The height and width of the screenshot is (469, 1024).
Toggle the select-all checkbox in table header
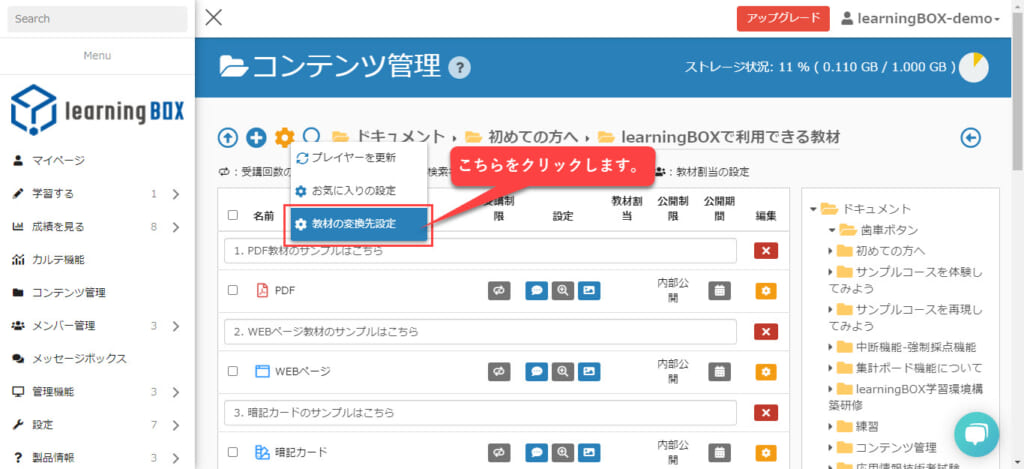(x=233, y=215)
